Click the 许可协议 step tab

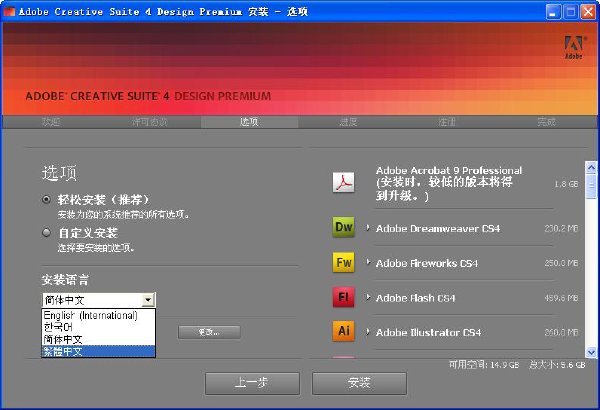coord(150,122)
